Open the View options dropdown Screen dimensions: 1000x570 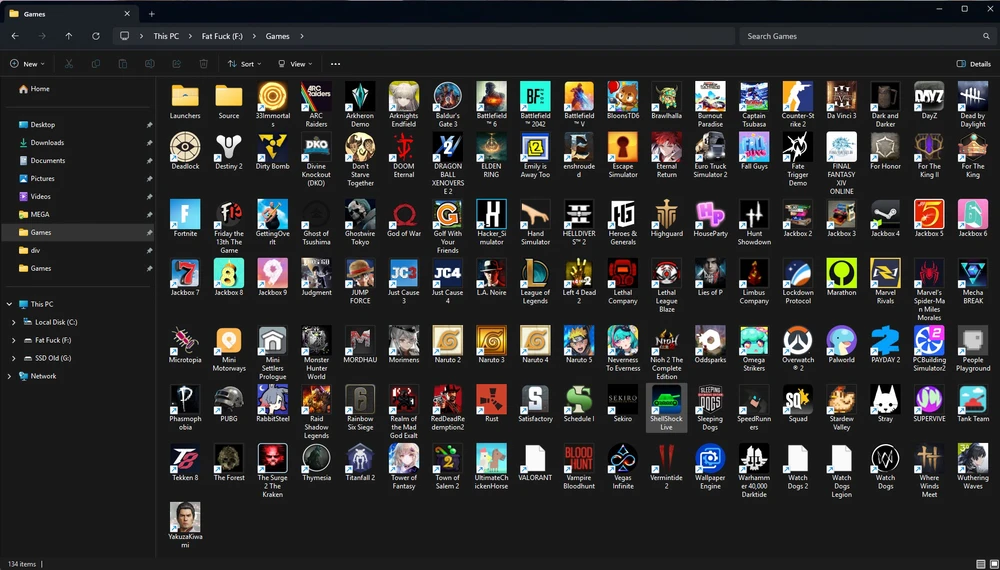tap(295, 64)
